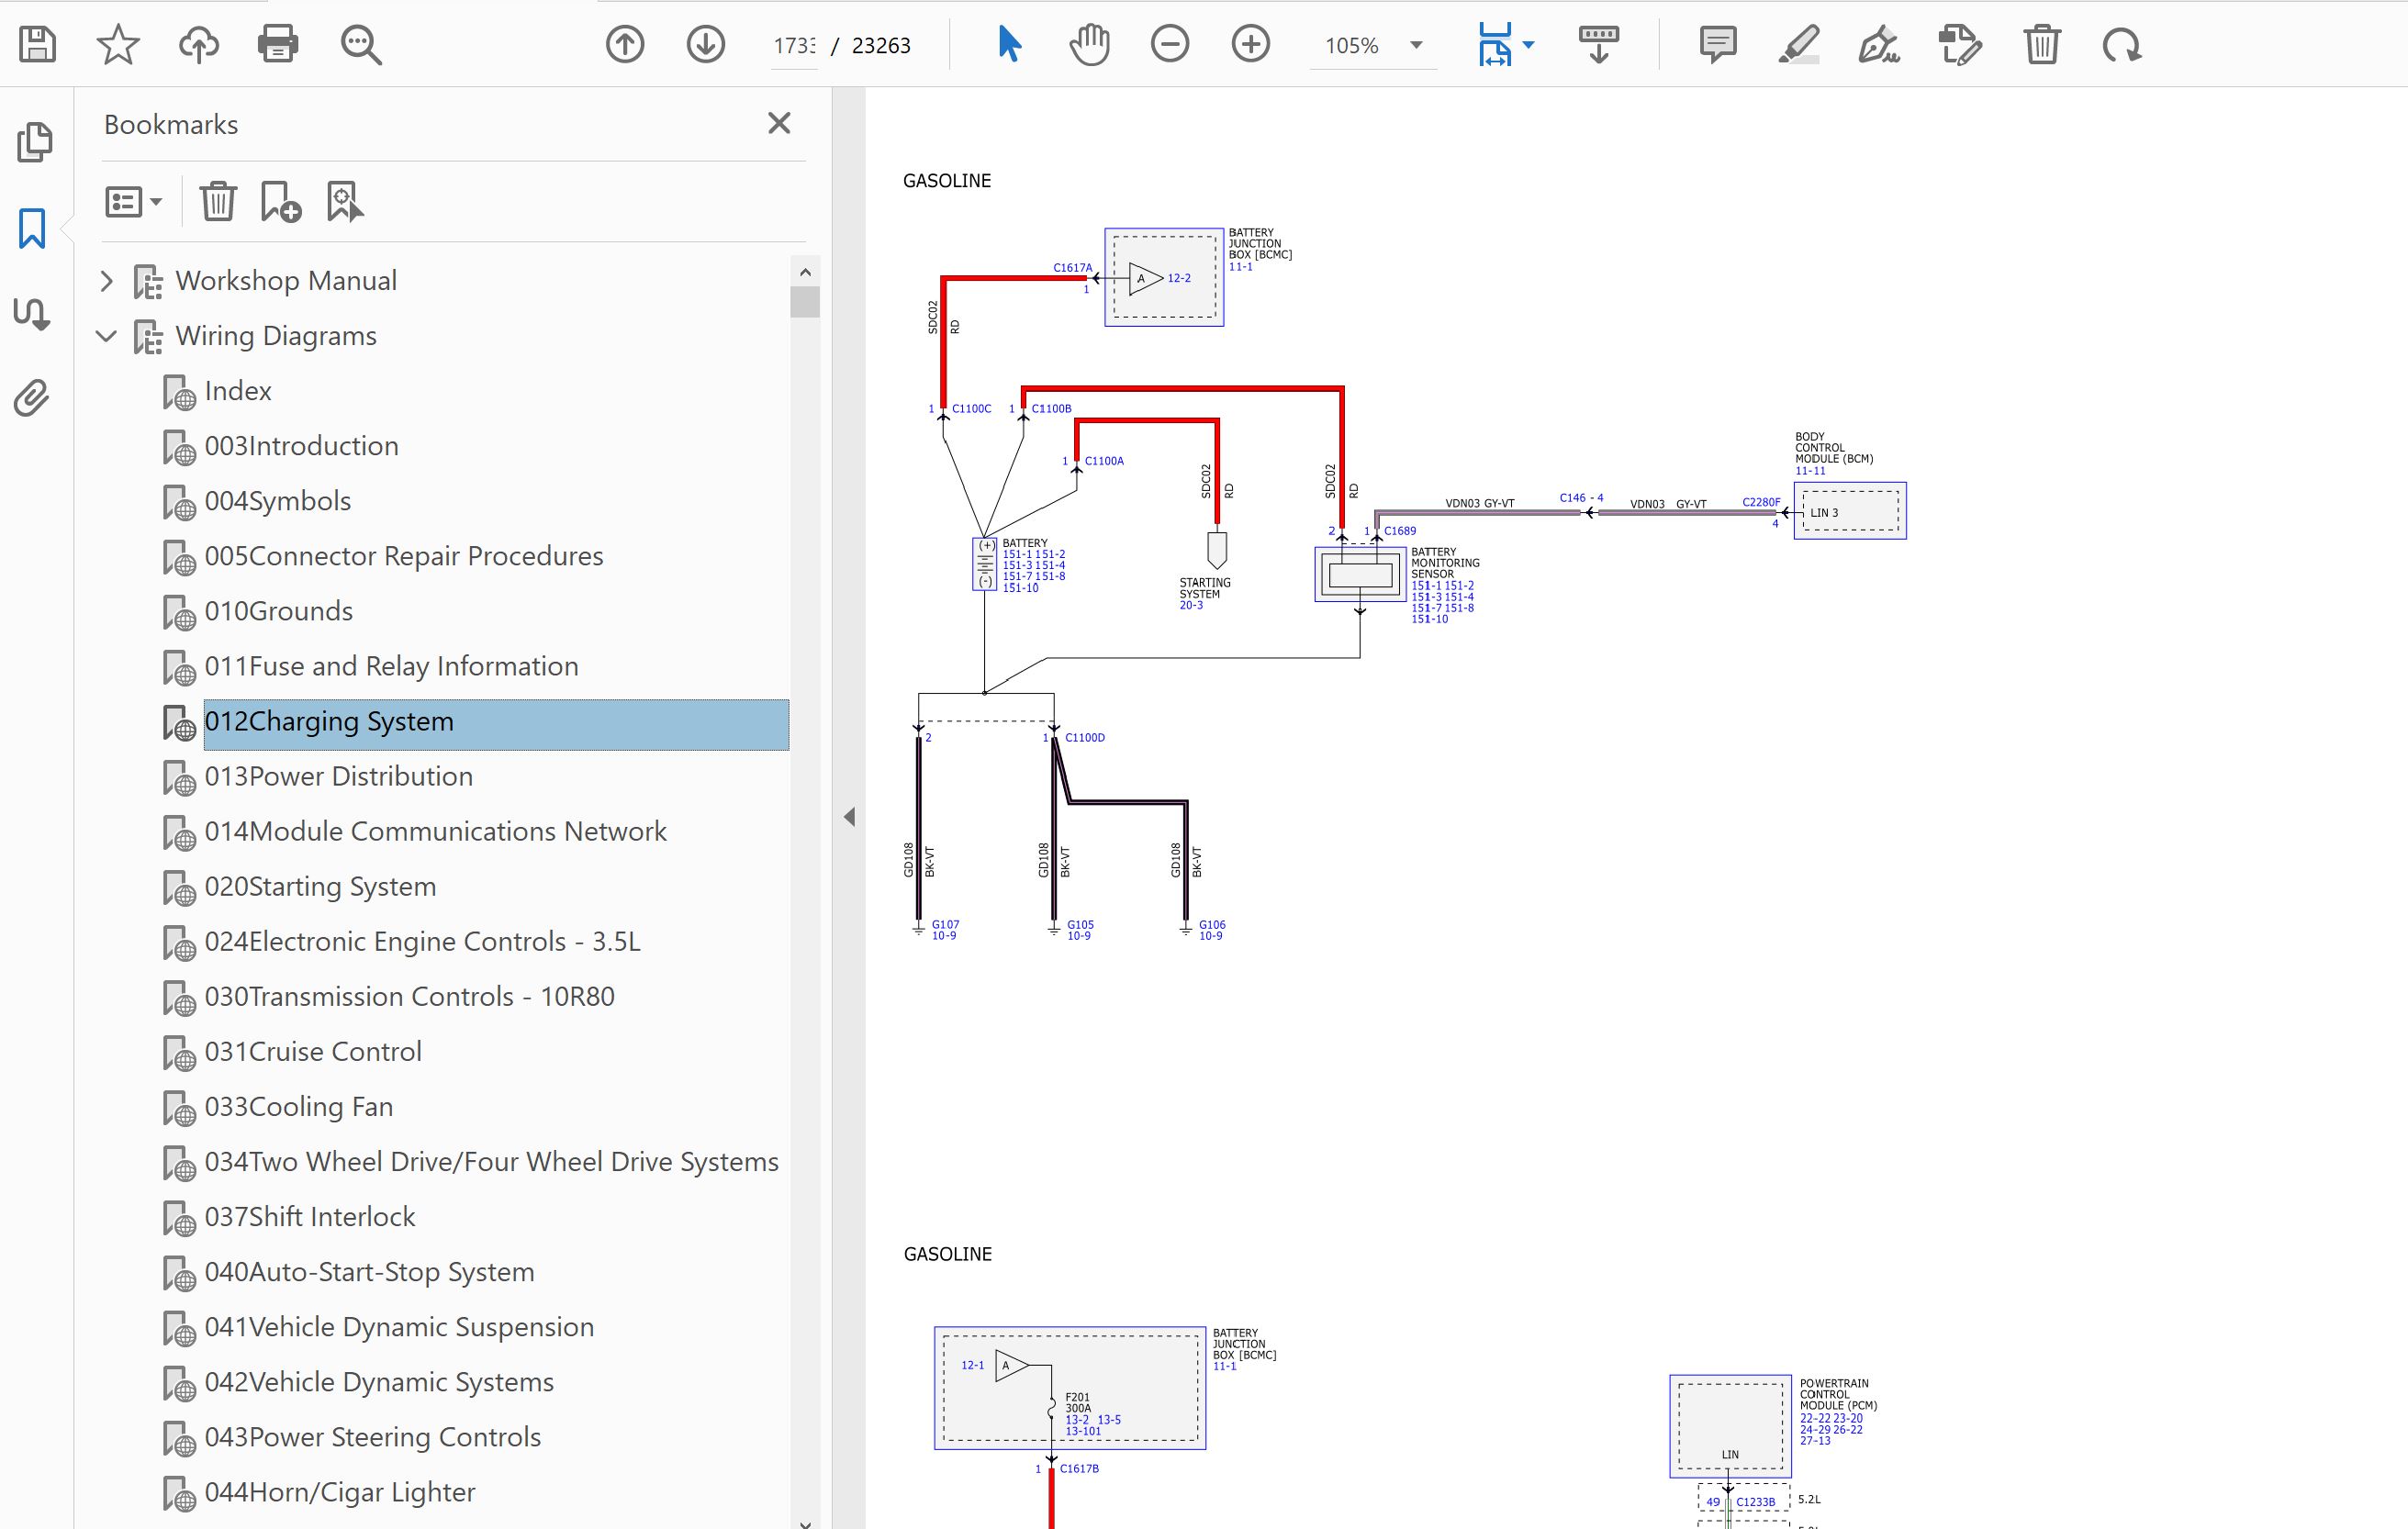Open the 013Power Distribution bookmark

pos(338,776)
